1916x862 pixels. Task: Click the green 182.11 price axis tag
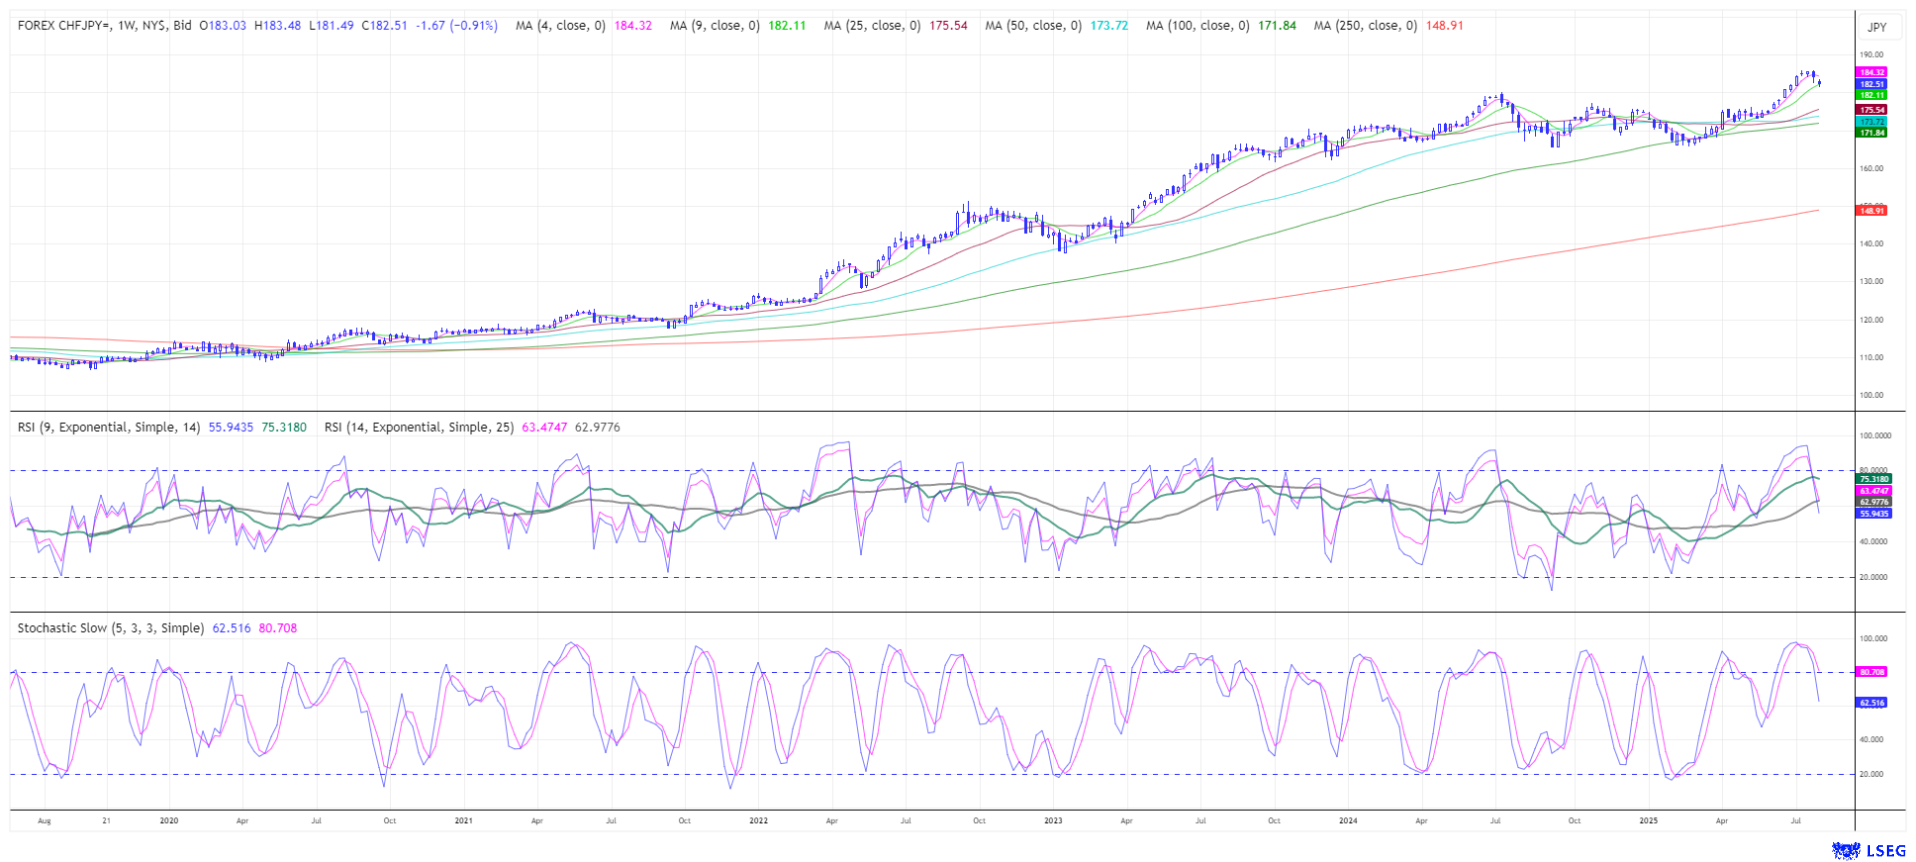pyautogui.click(x=1871, y=95)
